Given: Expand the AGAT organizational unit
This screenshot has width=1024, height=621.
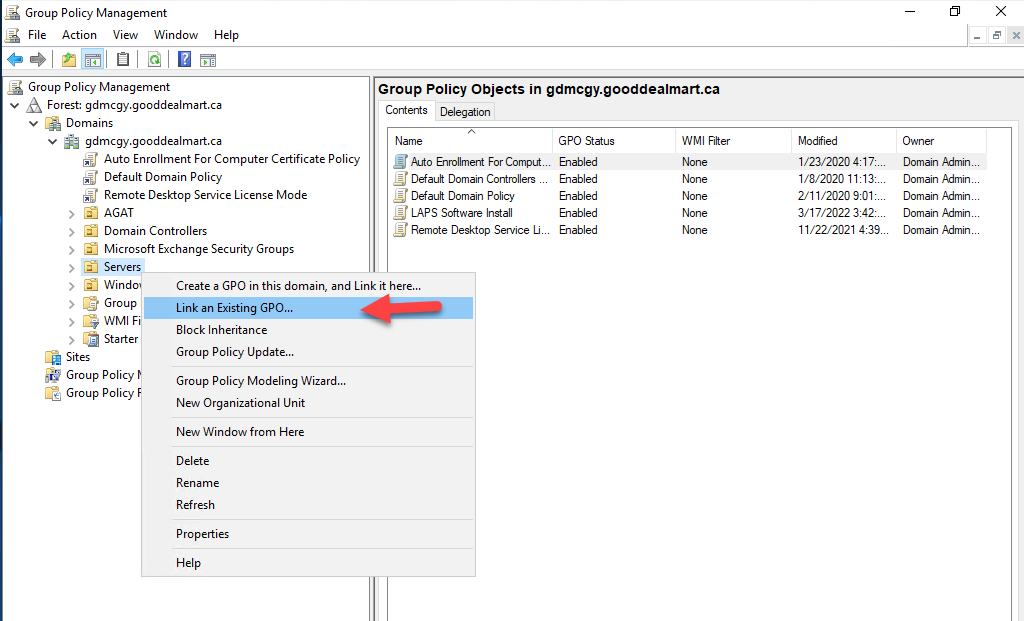Looking at the screenshot, I should 71,213.
